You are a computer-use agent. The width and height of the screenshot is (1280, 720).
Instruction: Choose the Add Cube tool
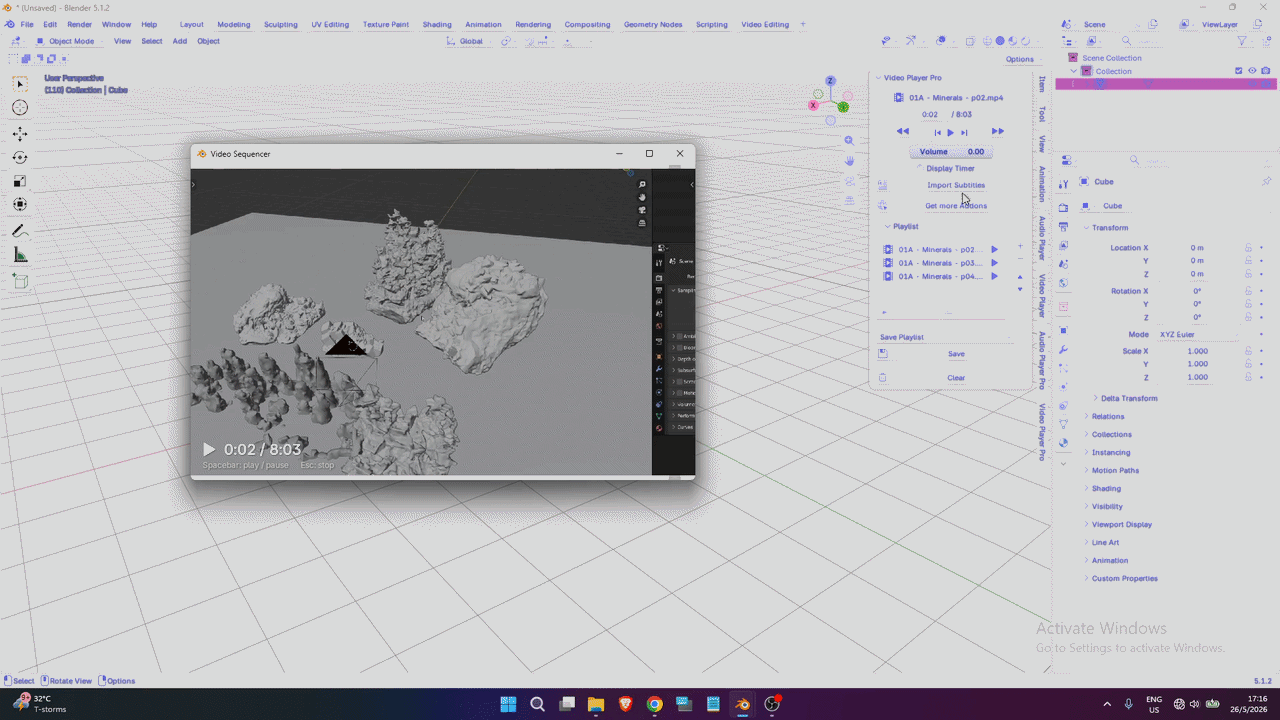[x=20, y=282]
